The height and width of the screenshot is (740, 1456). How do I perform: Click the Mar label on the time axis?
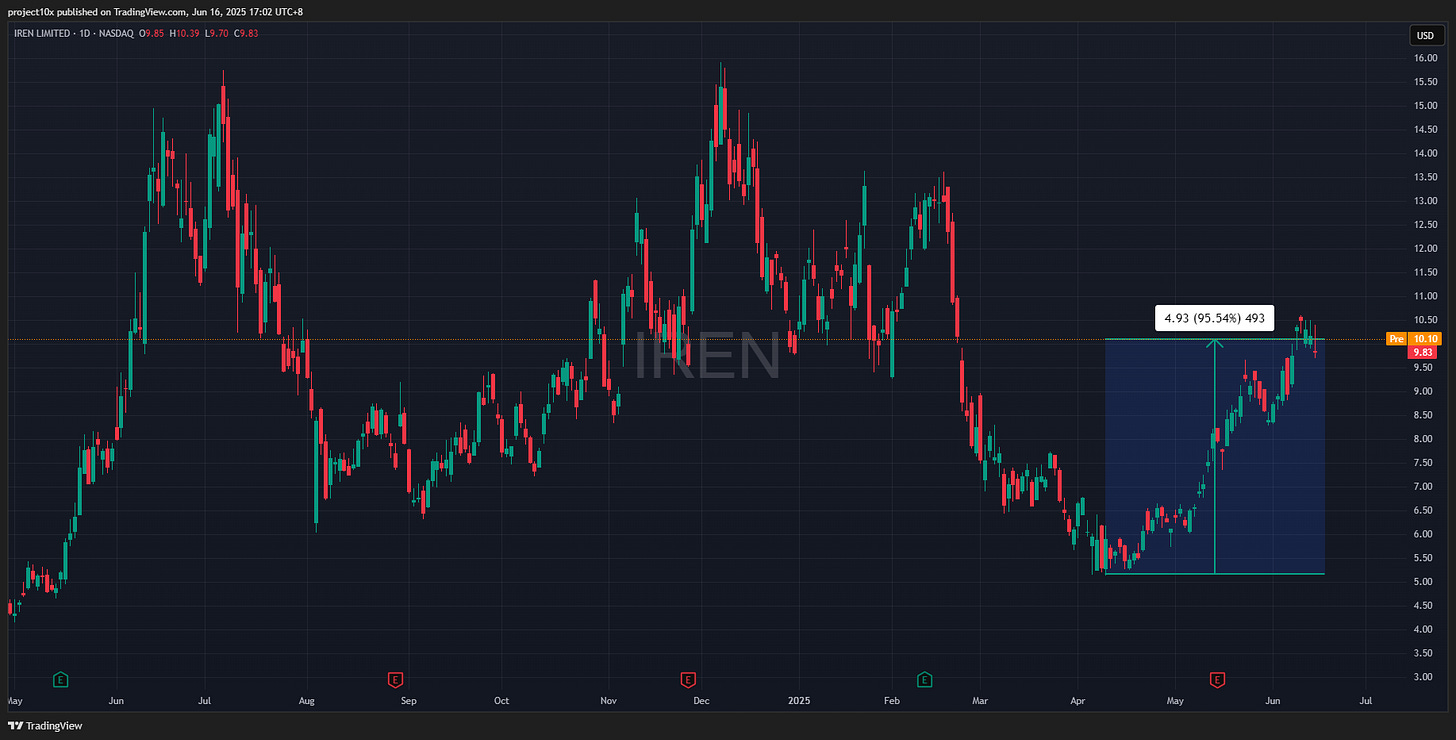(x=981, y=702)
